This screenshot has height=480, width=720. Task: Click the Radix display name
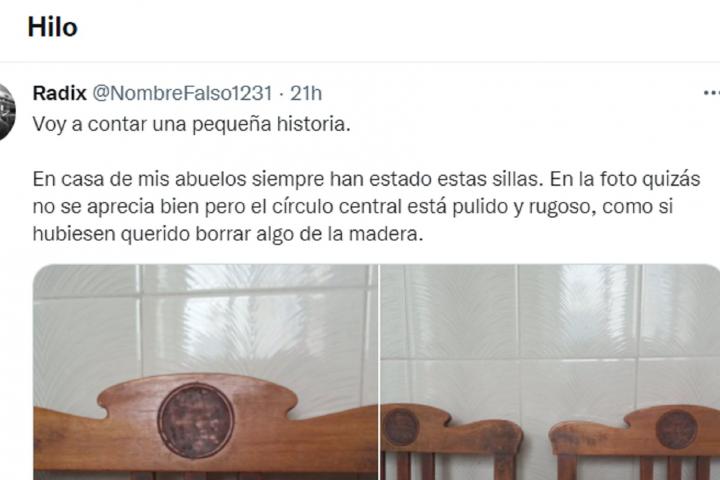click(59, 93)
